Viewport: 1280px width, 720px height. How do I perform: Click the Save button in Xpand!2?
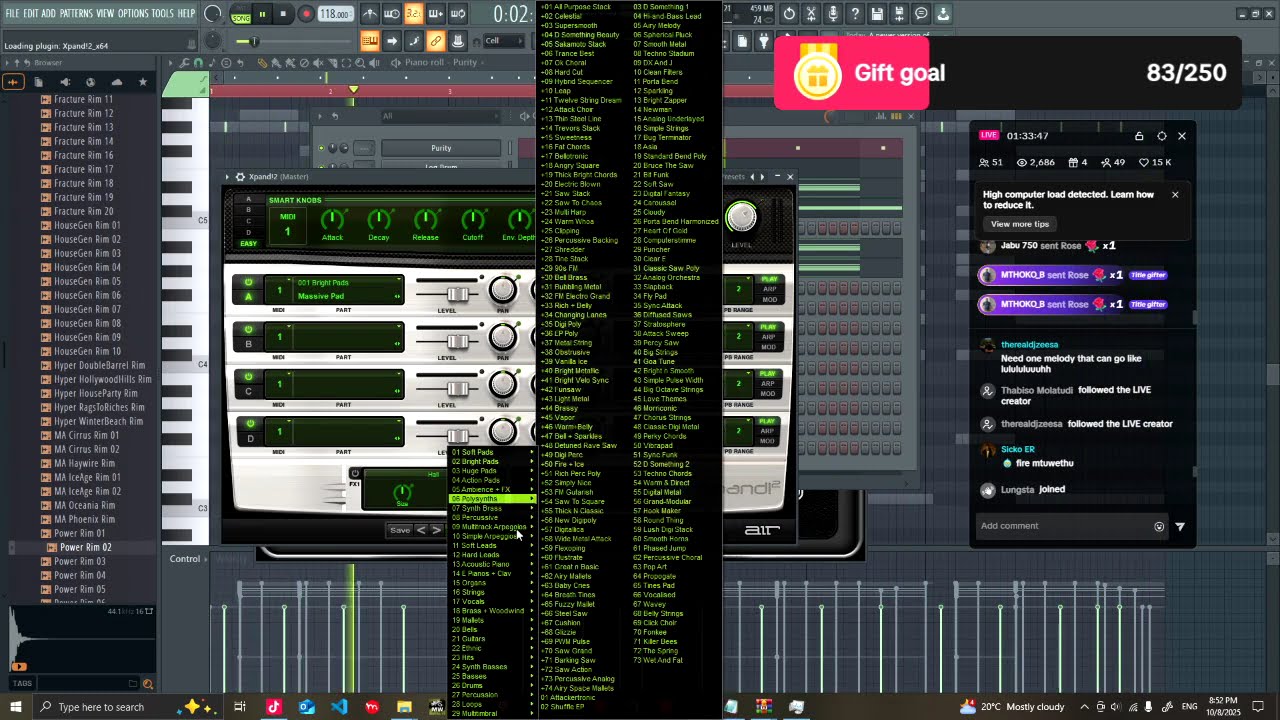click(x=400, y=530)
